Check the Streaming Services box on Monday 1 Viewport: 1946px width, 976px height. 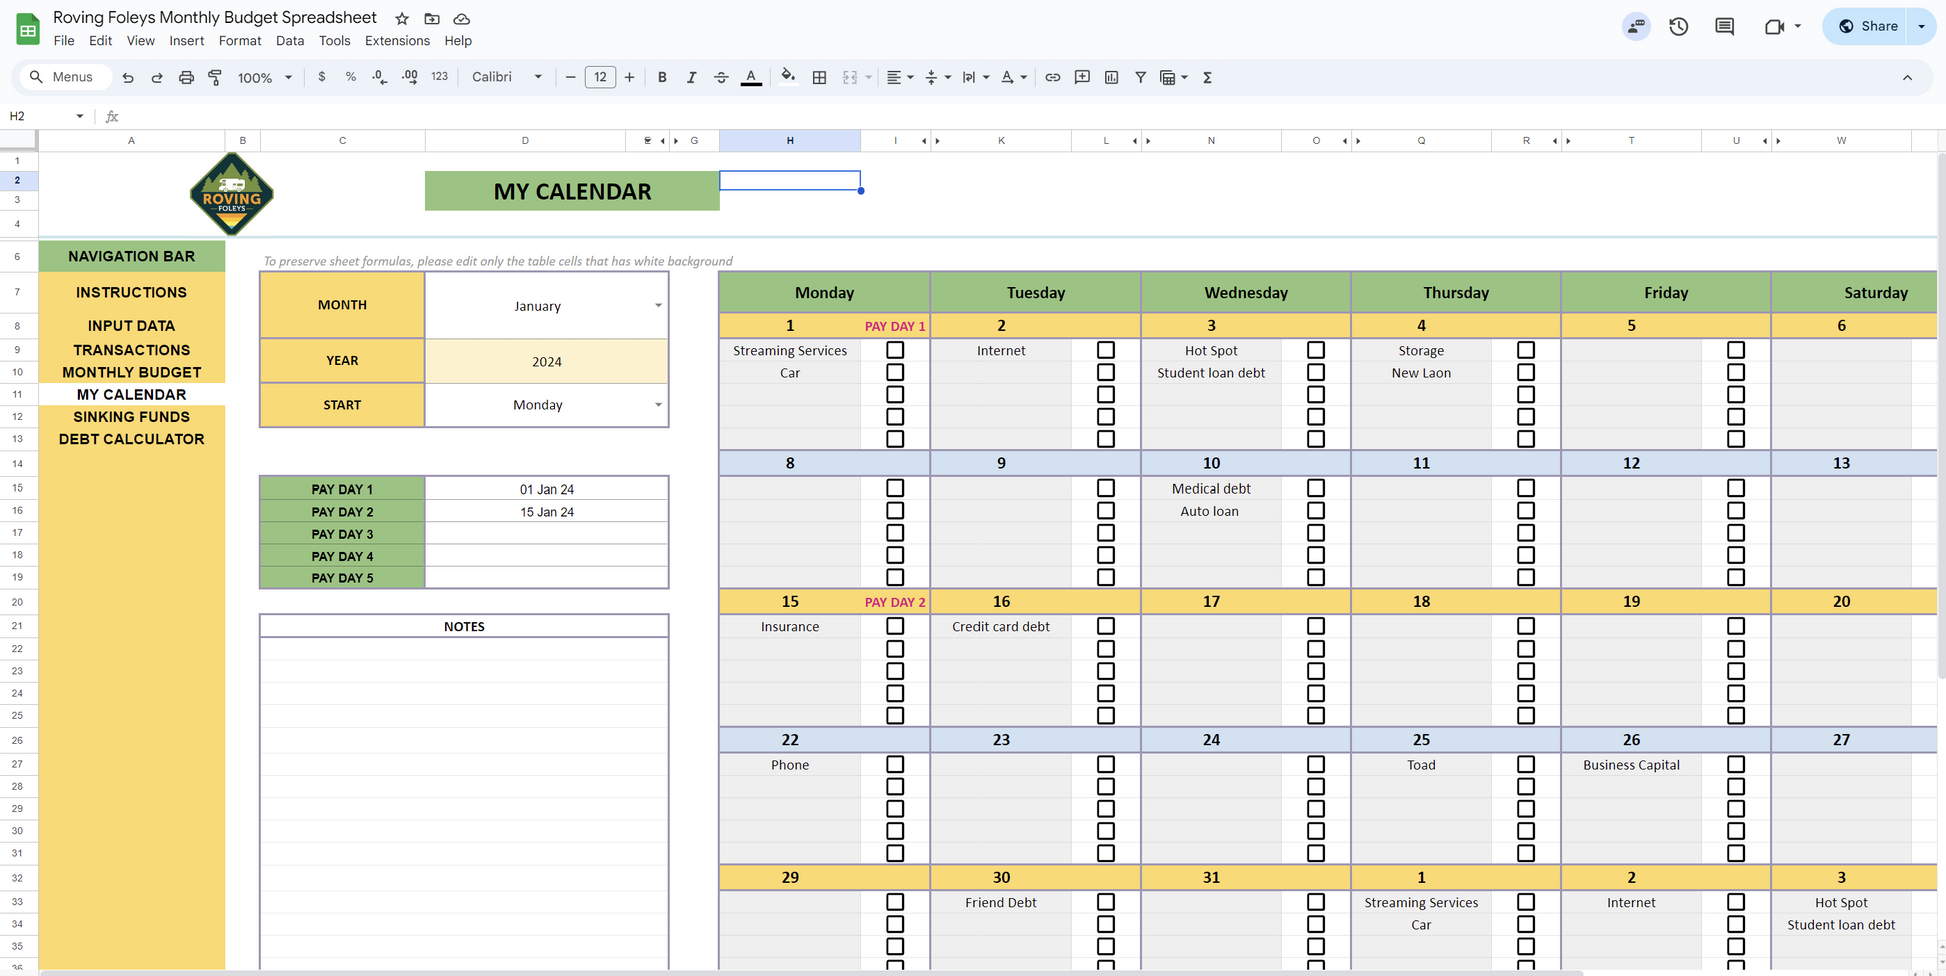pyautogui.click(x=895, y=350)
